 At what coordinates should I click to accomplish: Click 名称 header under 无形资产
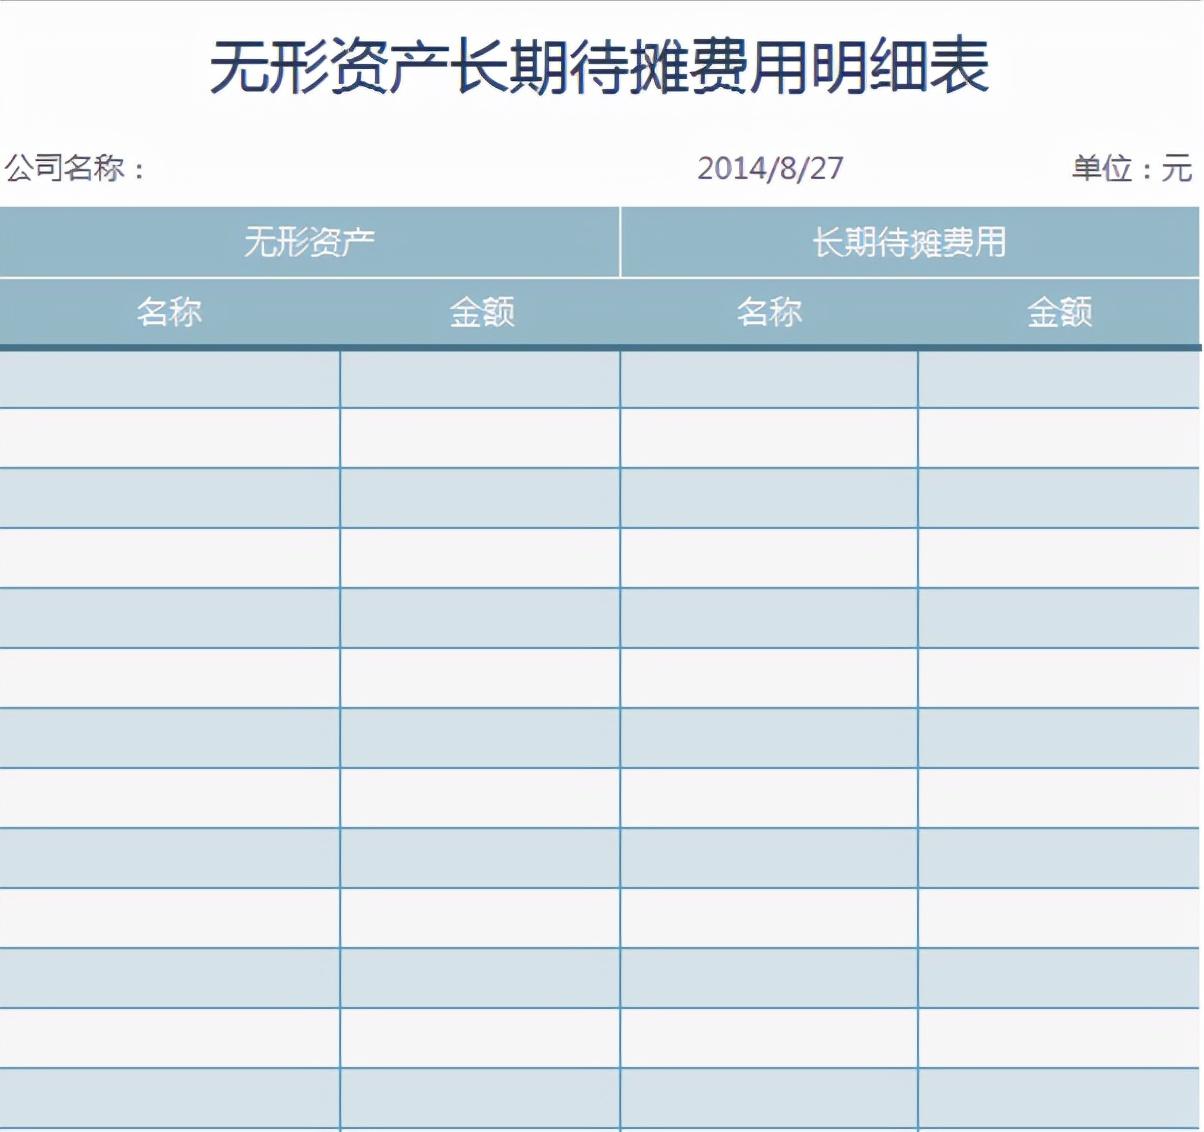tap(170, 312)
